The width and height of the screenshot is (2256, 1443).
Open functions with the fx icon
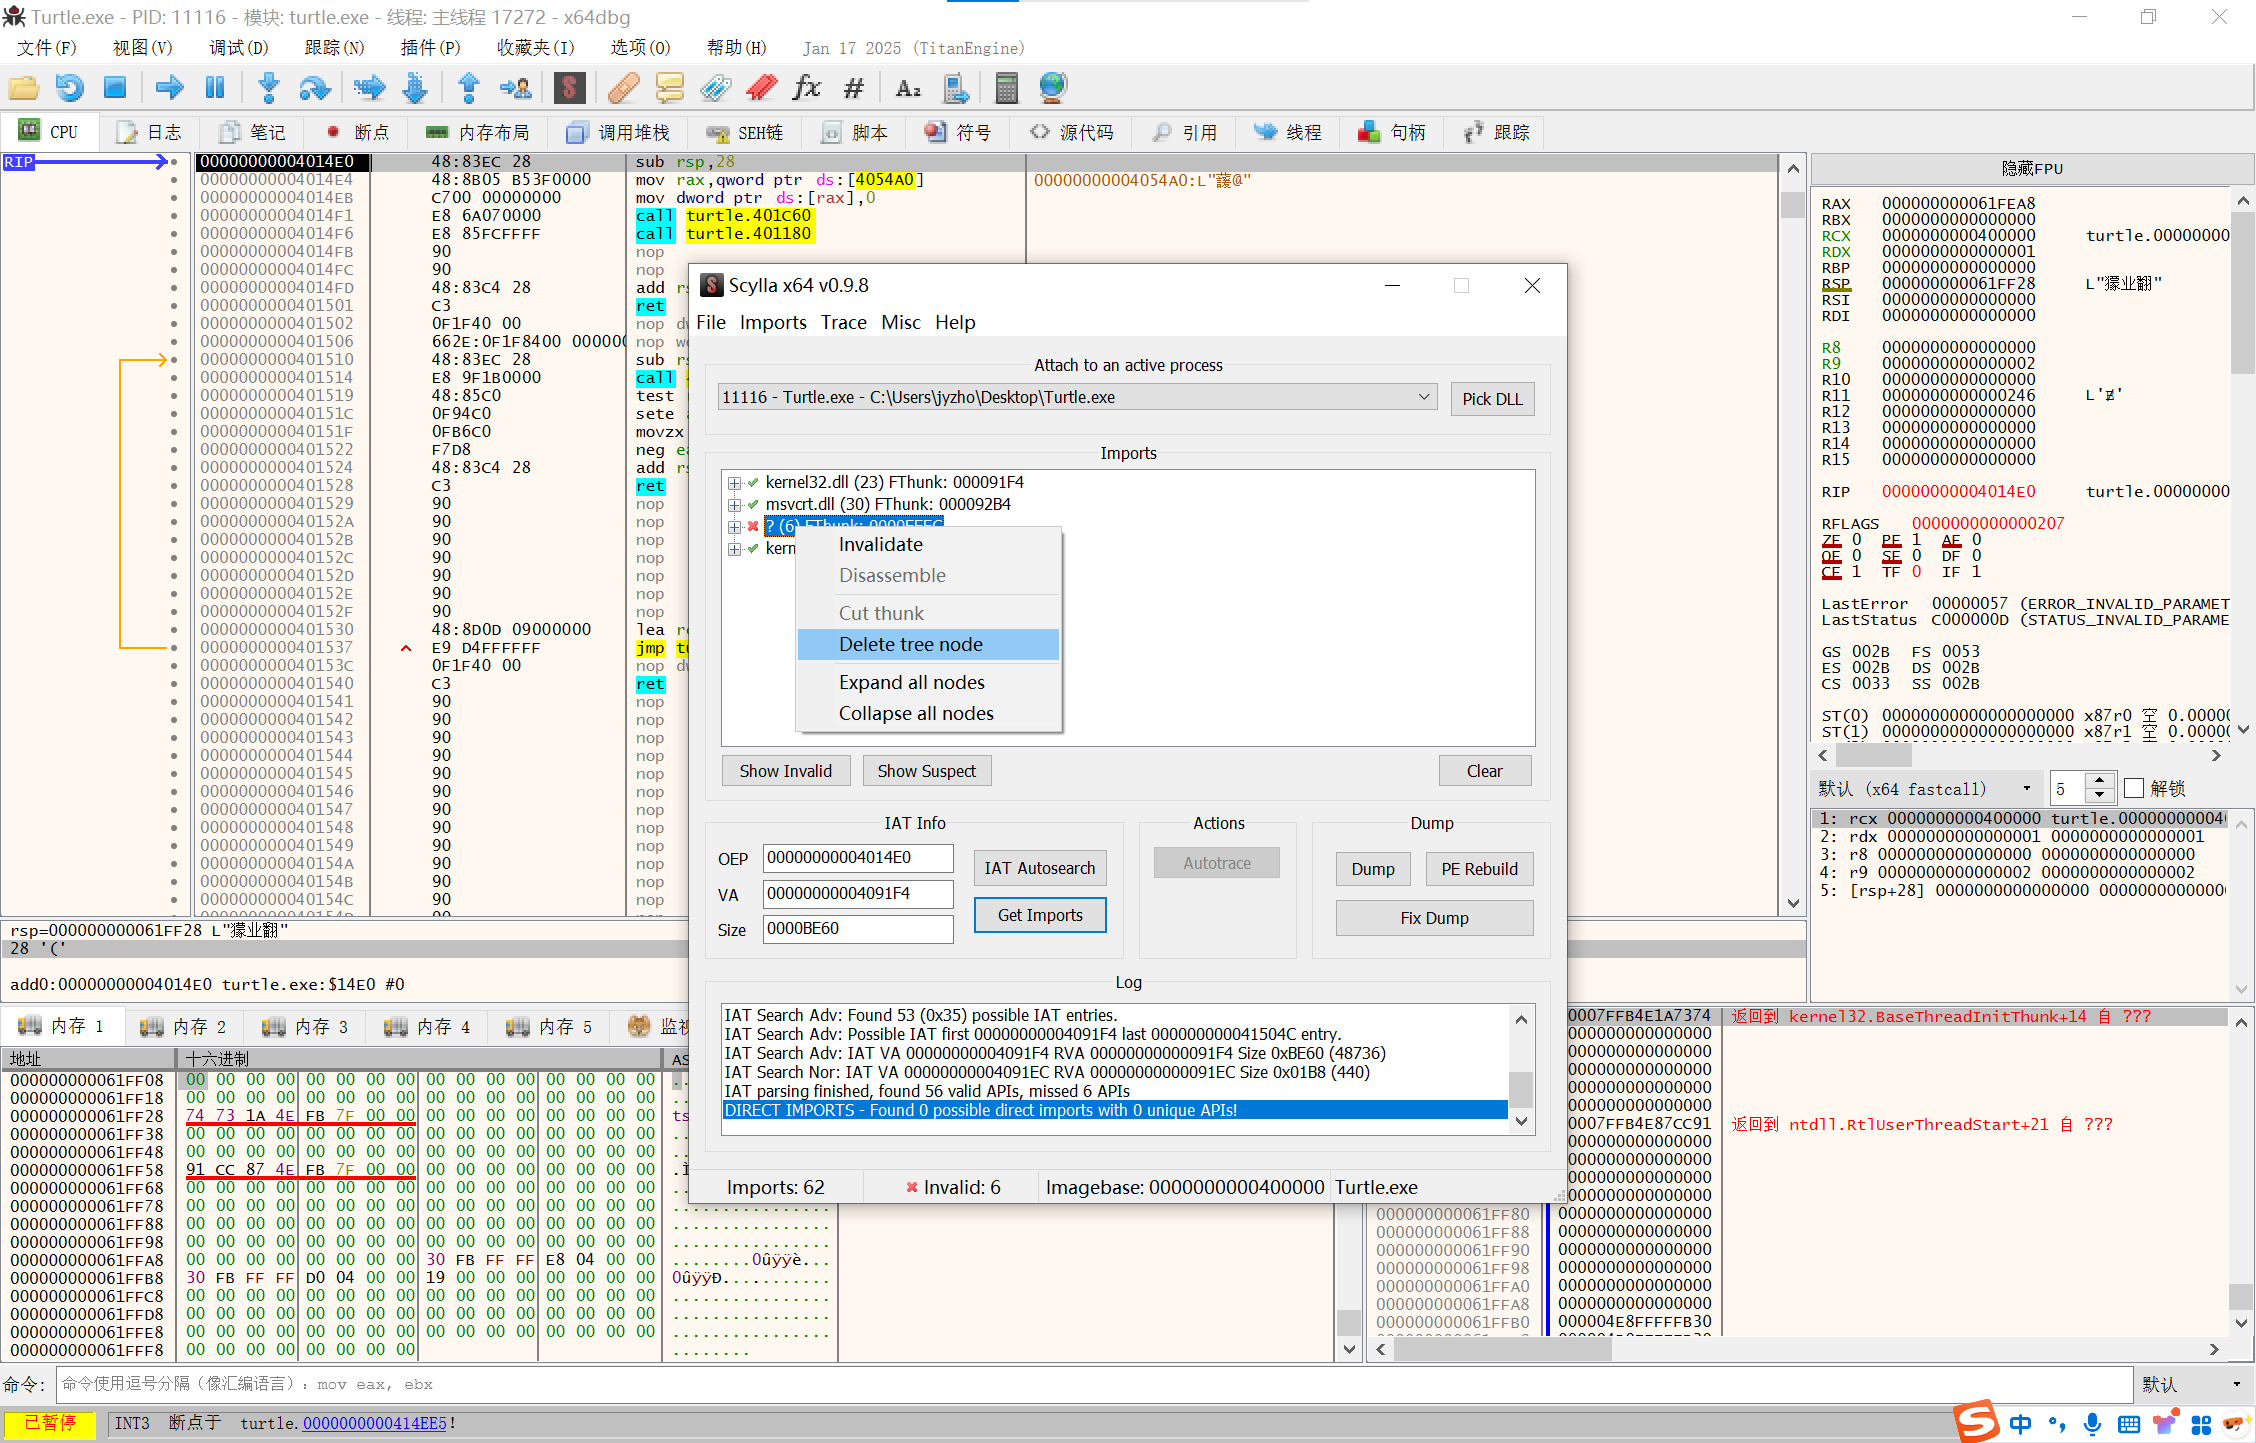pos(807,88)
